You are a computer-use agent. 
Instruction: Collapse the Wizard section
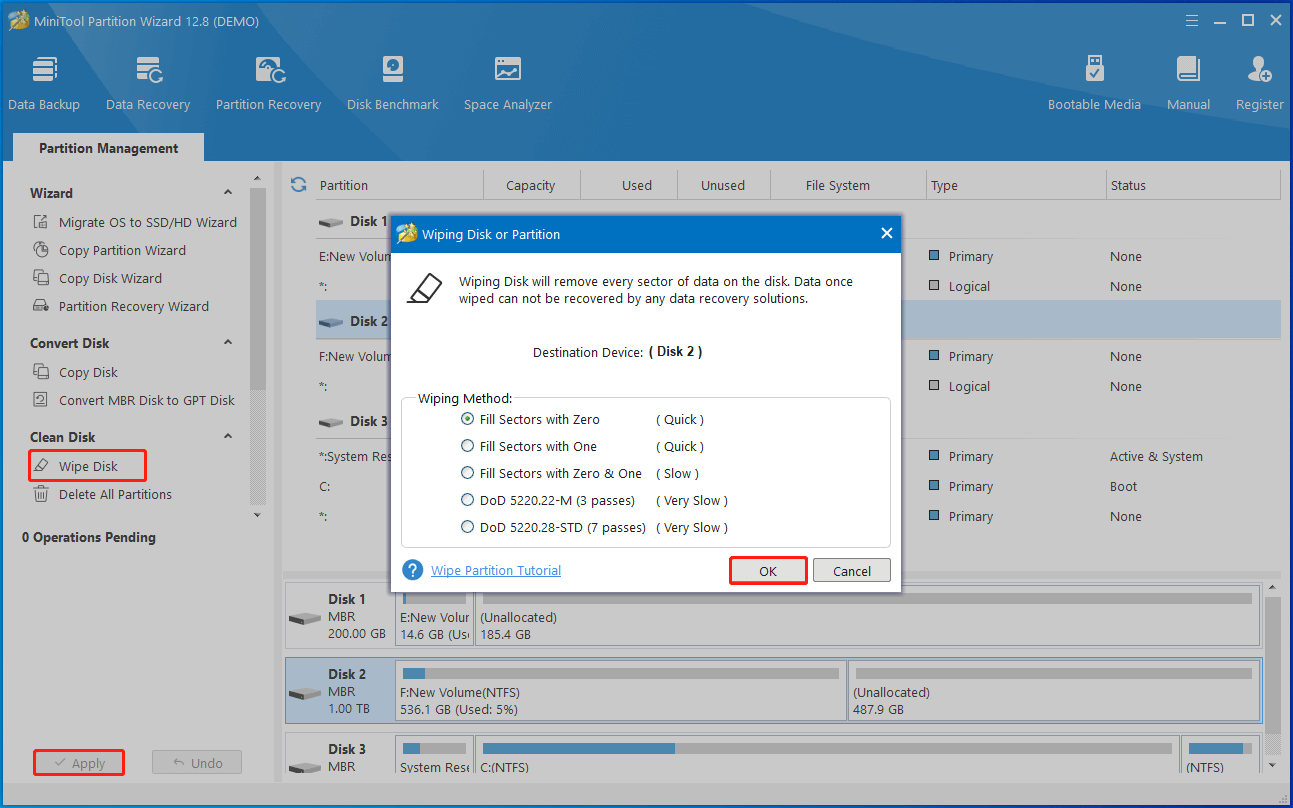(228, 193)
